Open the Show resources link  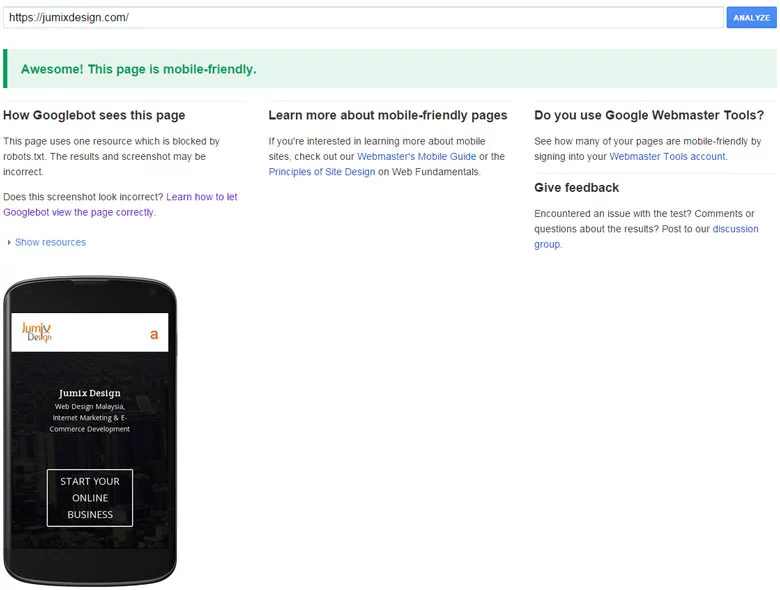tap(50, 242)
